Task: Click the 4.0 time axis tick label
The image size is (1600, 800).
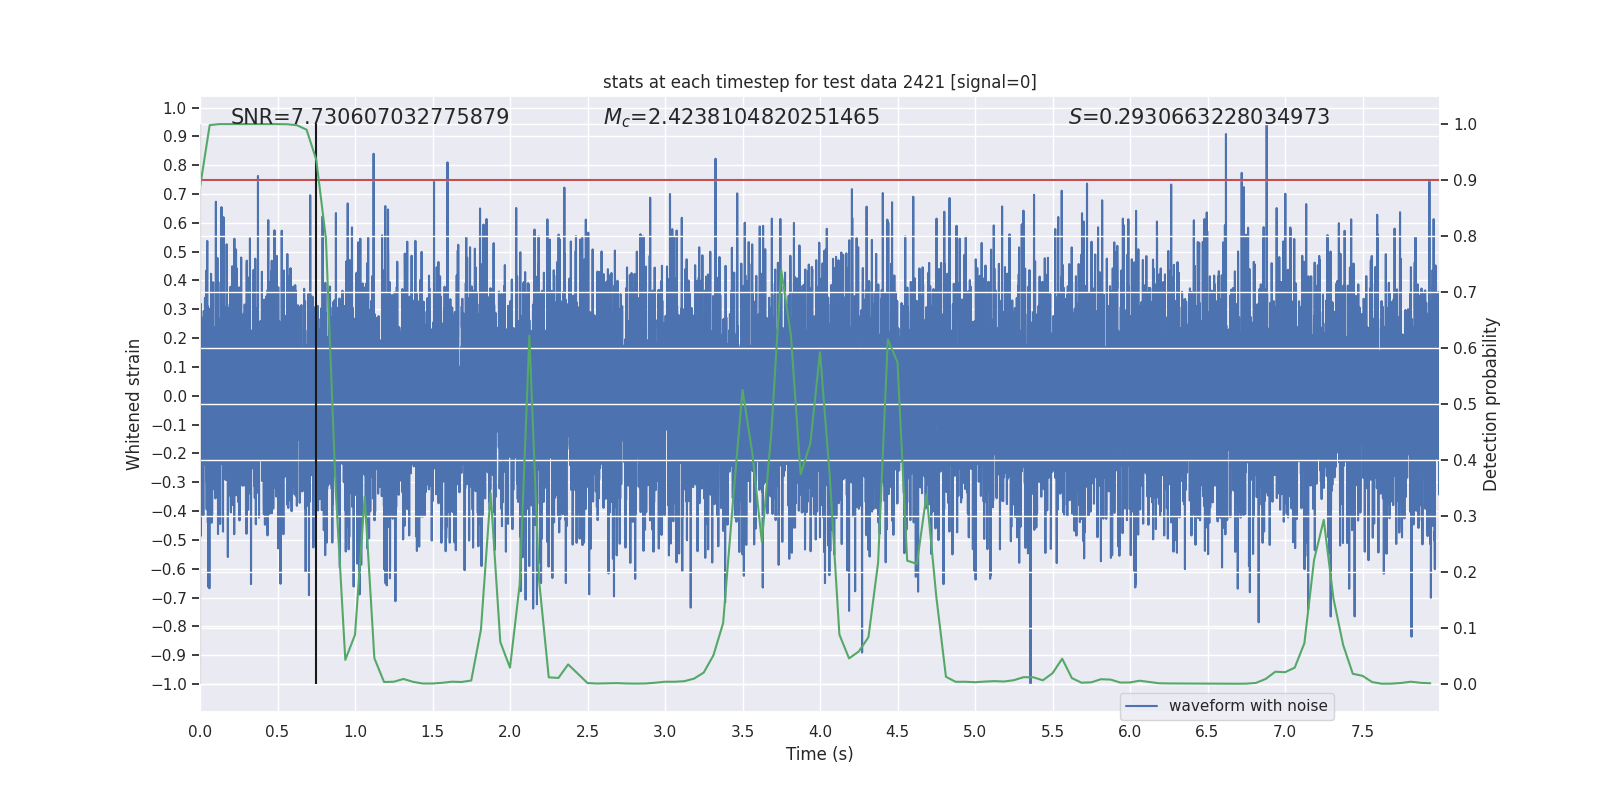Action: [820, 731]
